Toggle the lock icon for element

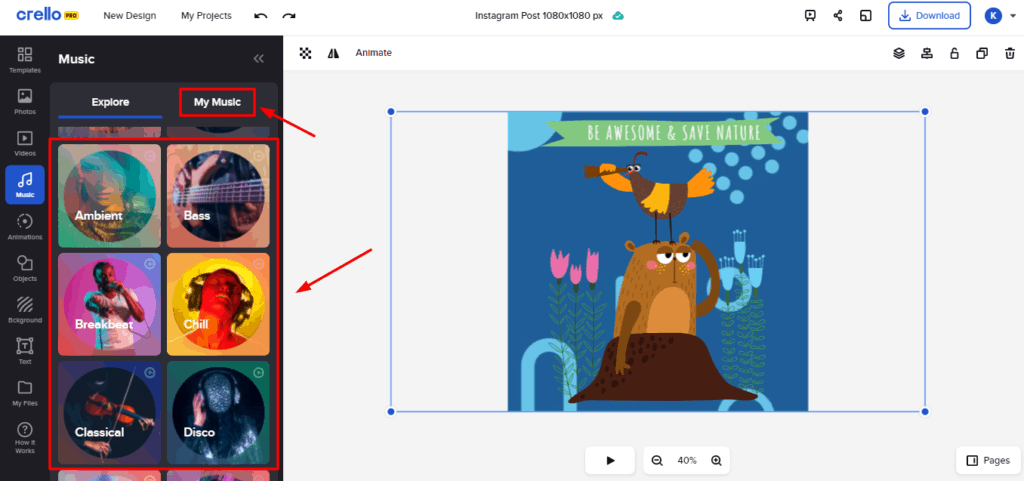[955, 53]
